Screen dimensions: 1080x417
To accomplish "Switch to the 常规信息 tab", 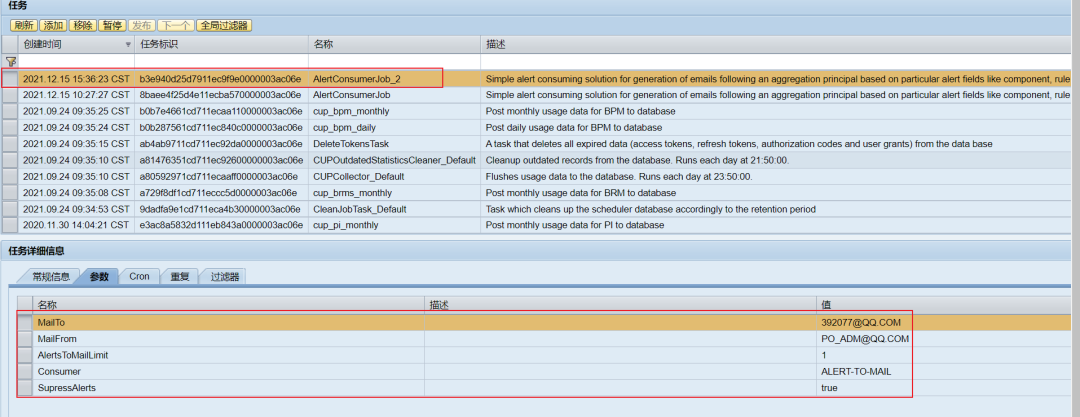I will pyautogui.click(x=50, y=276).
